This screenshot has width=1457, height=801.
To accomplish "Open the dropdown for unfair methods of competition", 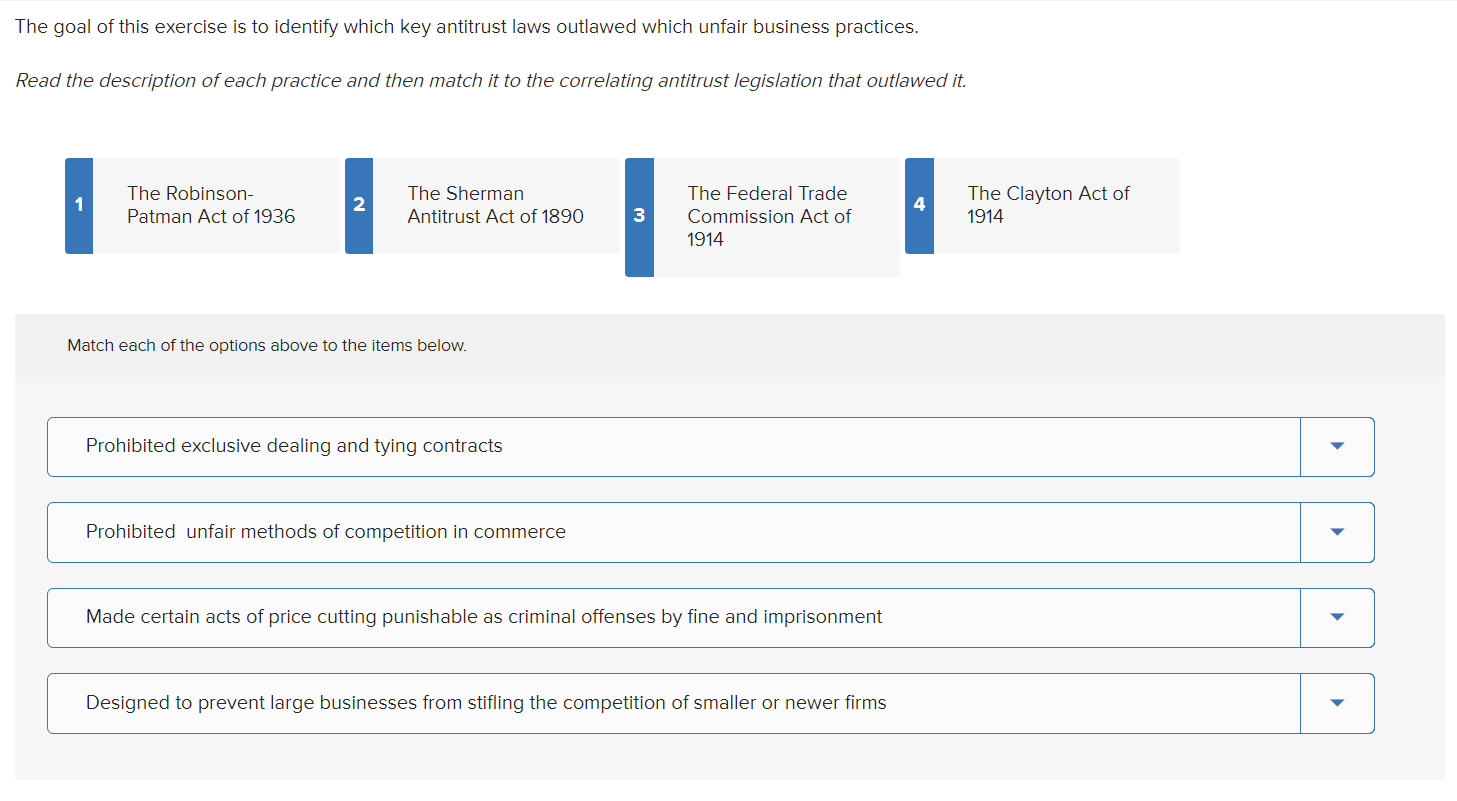I will click(1337, 532).
